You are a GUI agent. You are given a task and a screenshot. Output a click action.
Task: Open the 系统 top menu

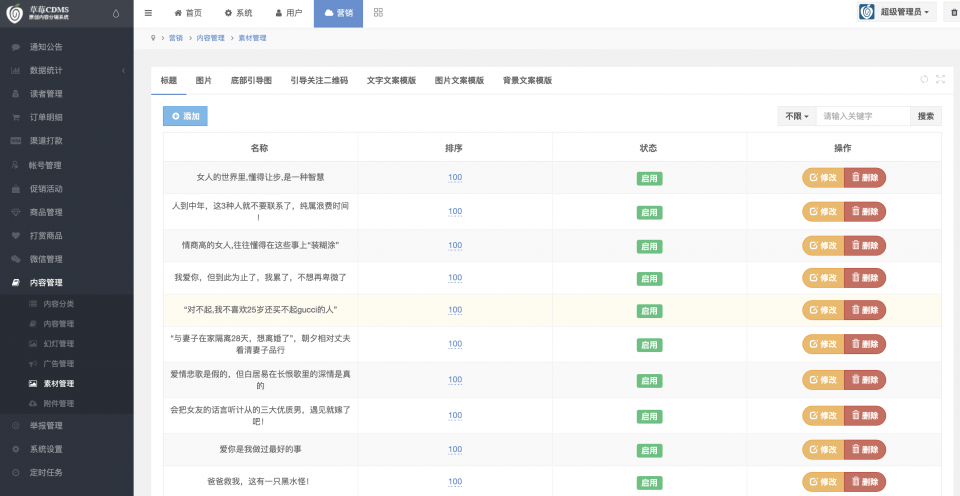pyautogui.click(x=238, y=13)
